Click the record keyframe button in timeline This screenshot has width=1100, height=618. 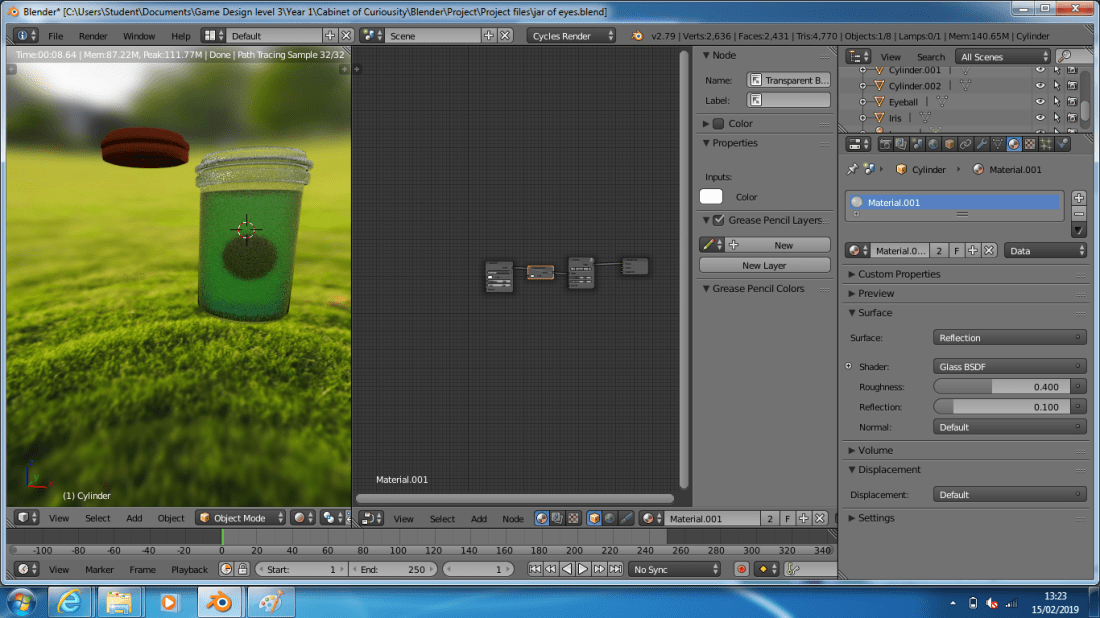pos(741,569)
